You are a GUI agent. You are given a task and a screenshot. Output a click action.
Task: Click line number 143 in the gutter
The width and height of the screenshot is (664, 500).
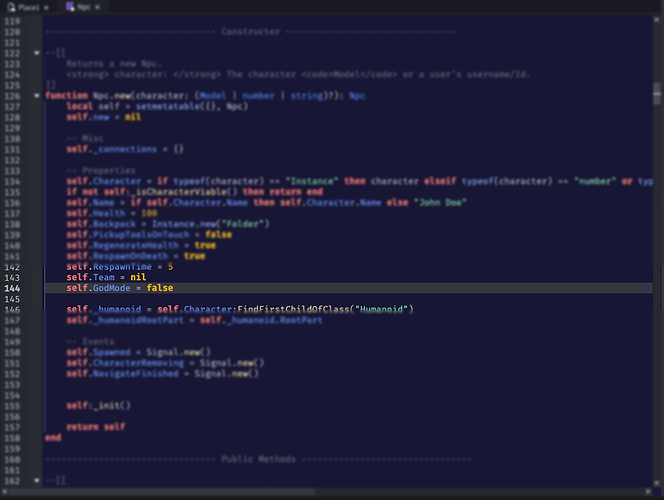[12, 278]
